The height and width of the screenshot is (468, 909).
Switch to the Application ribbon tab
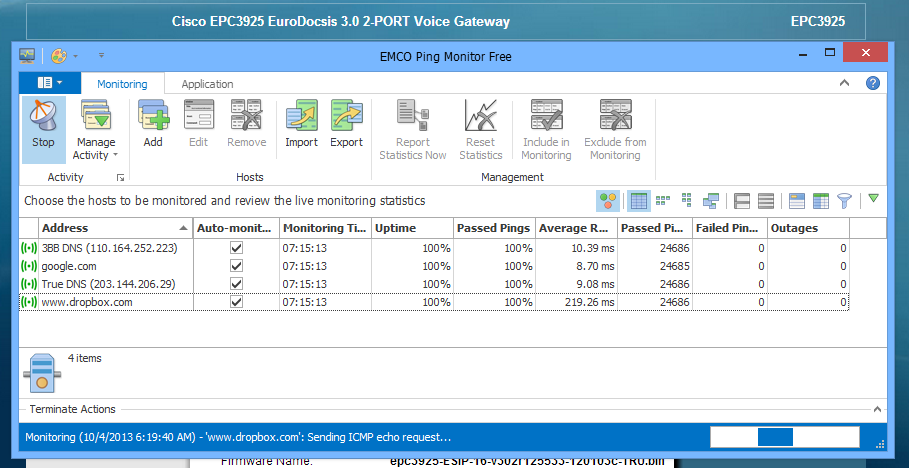pos(207,84)
